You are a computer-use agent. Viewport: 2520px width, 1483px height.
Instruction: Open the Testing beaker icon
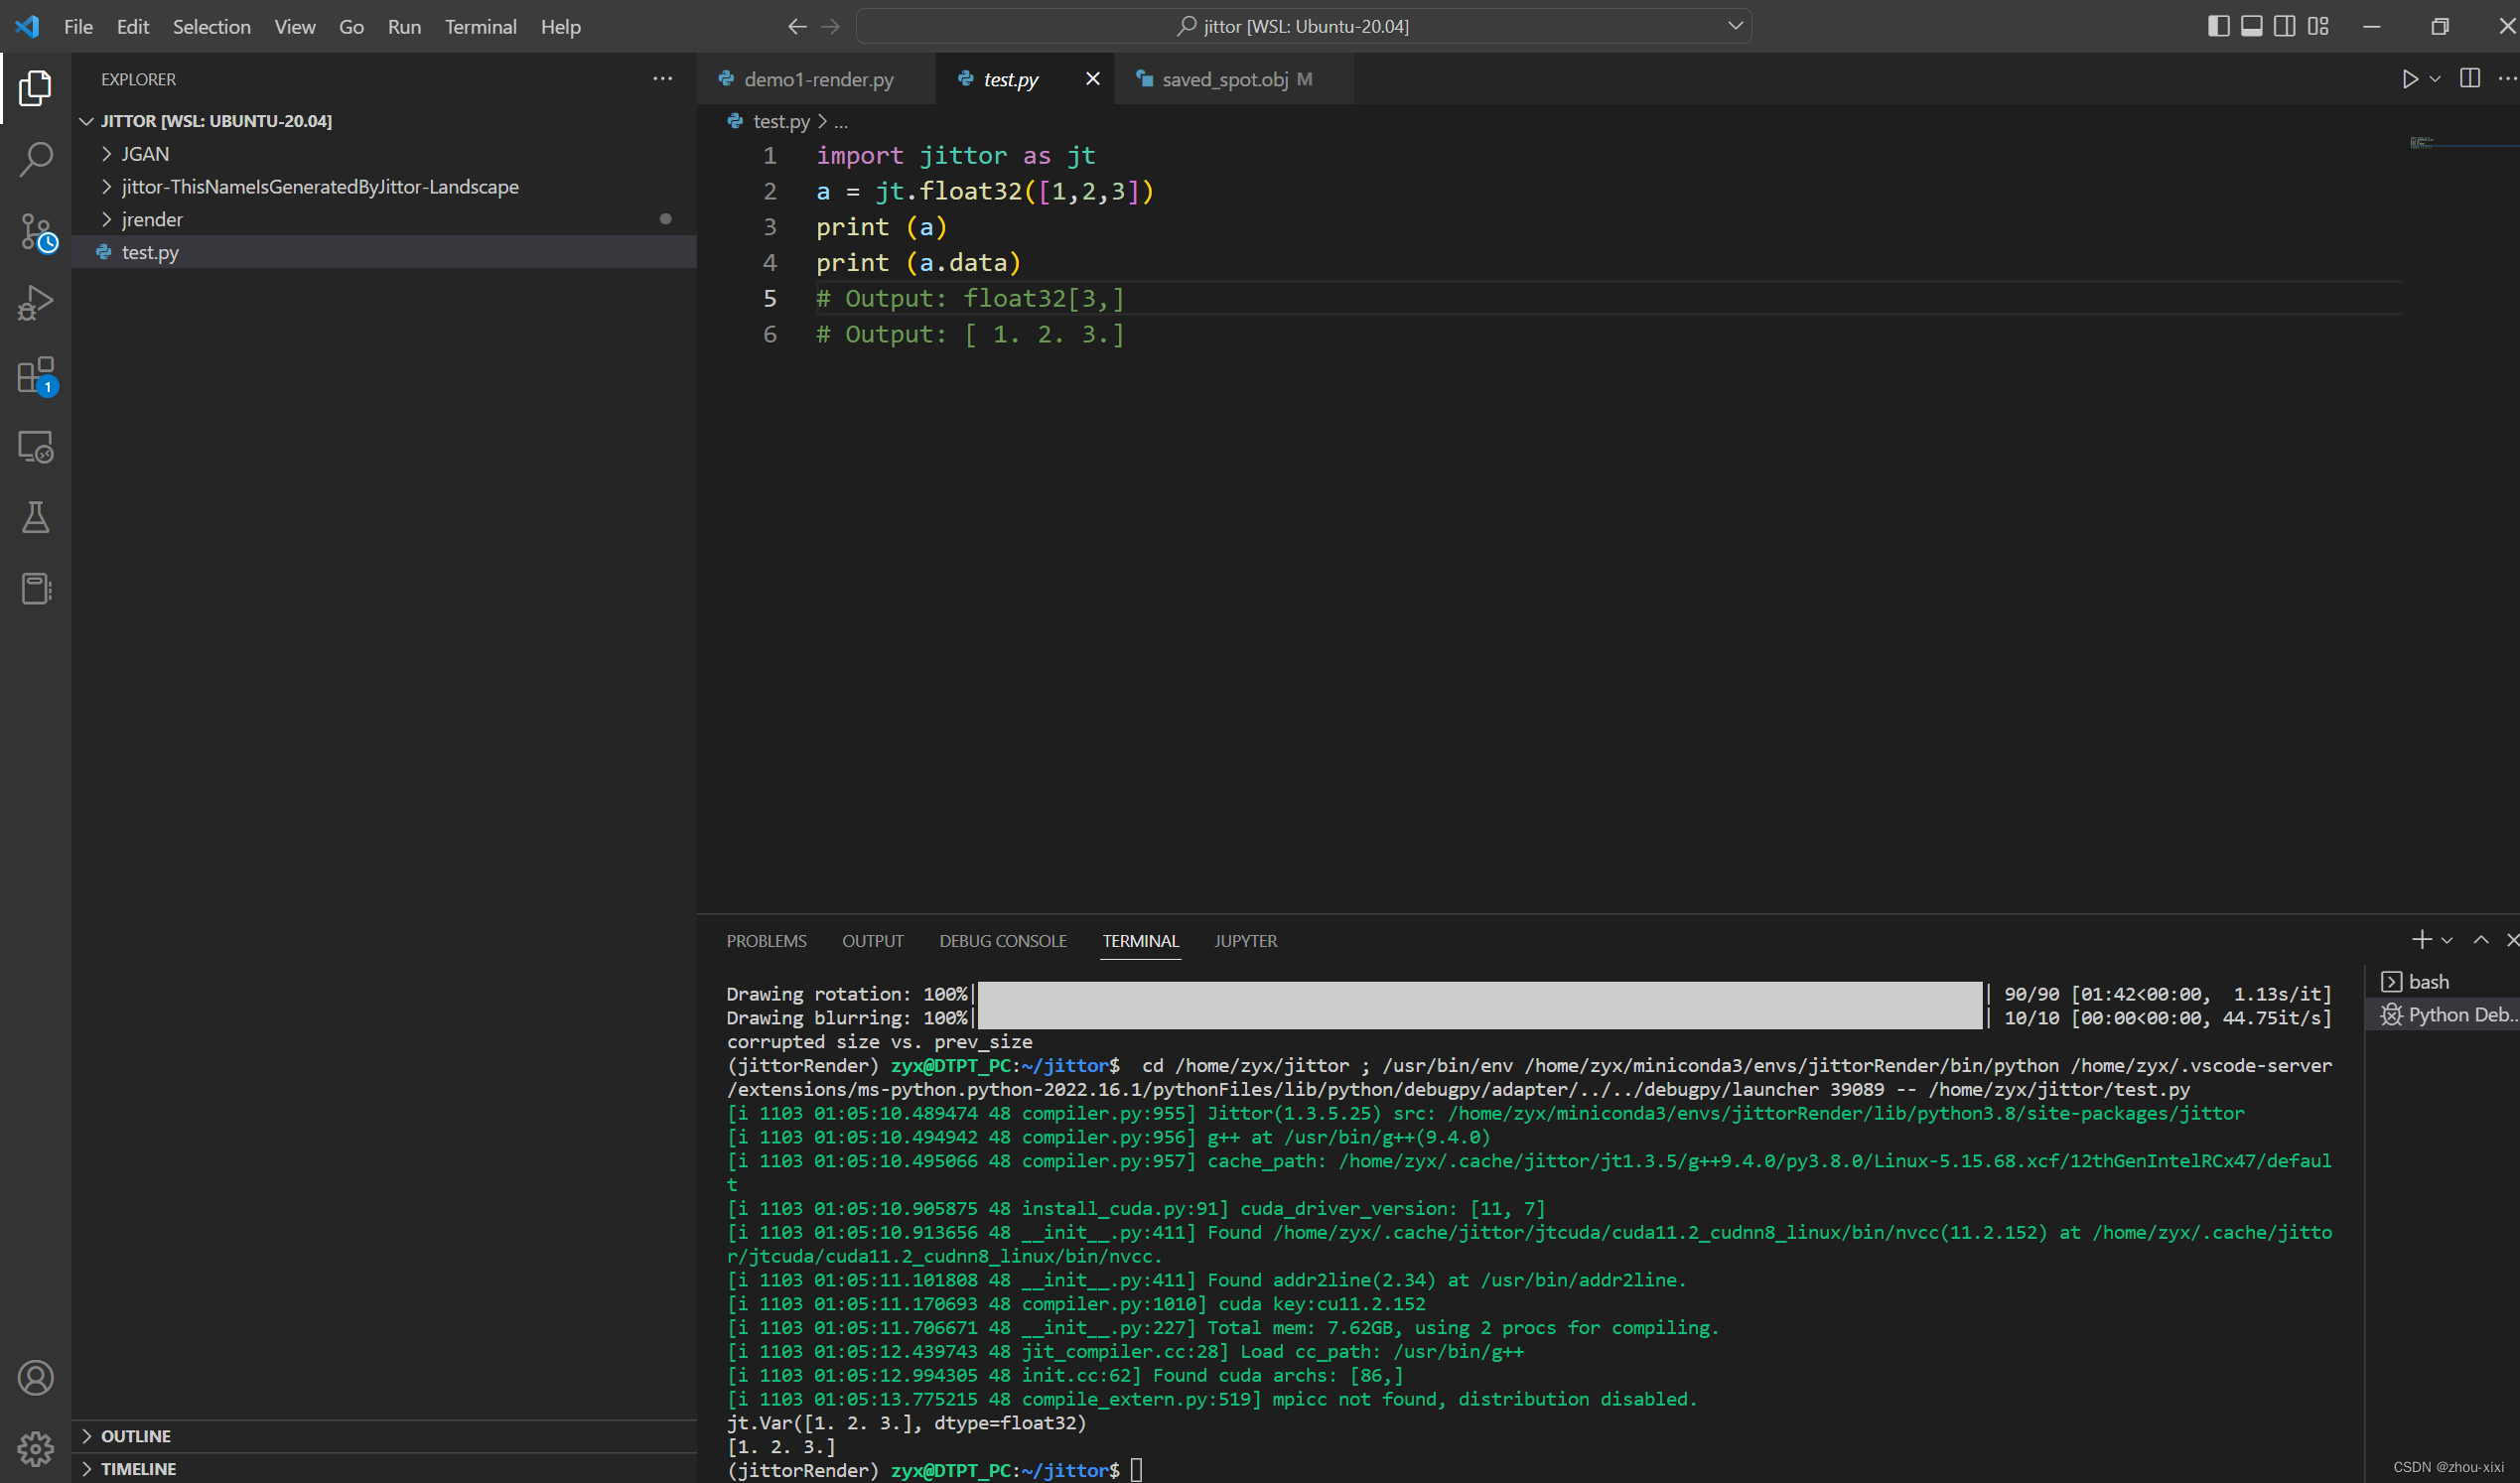click(36, 517)
